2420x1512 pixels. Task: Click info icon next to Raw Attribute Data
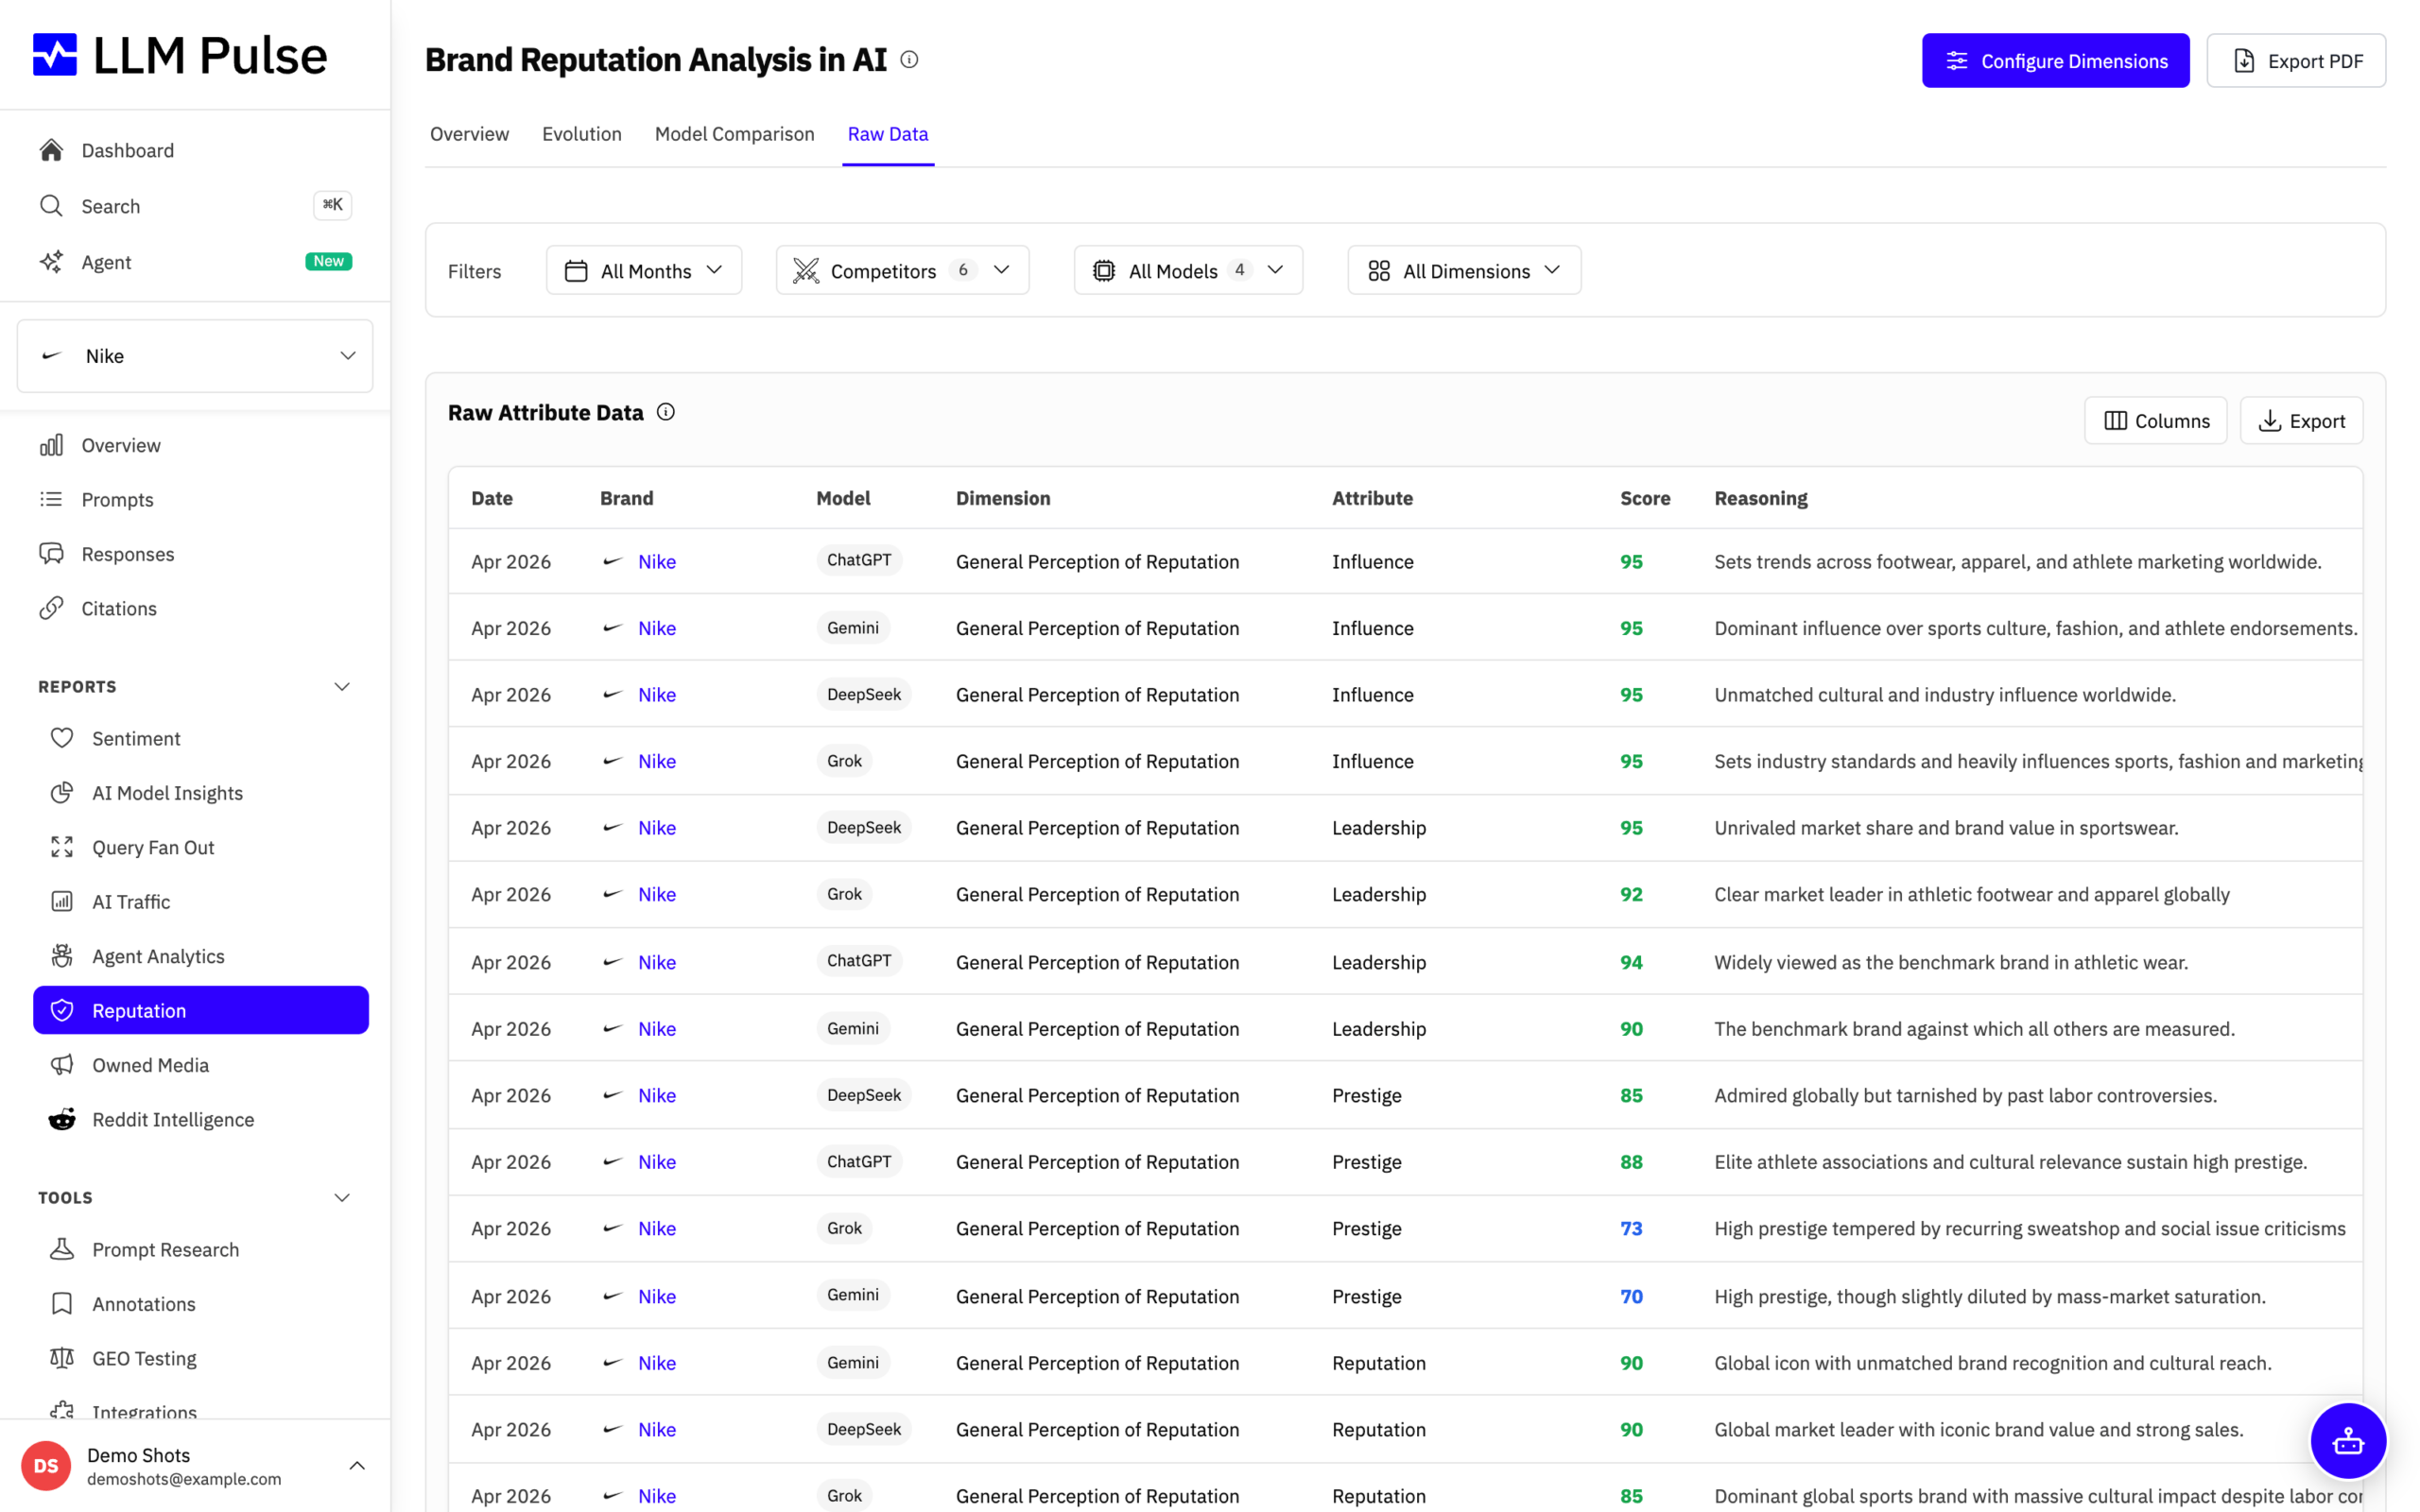(666, 412)
